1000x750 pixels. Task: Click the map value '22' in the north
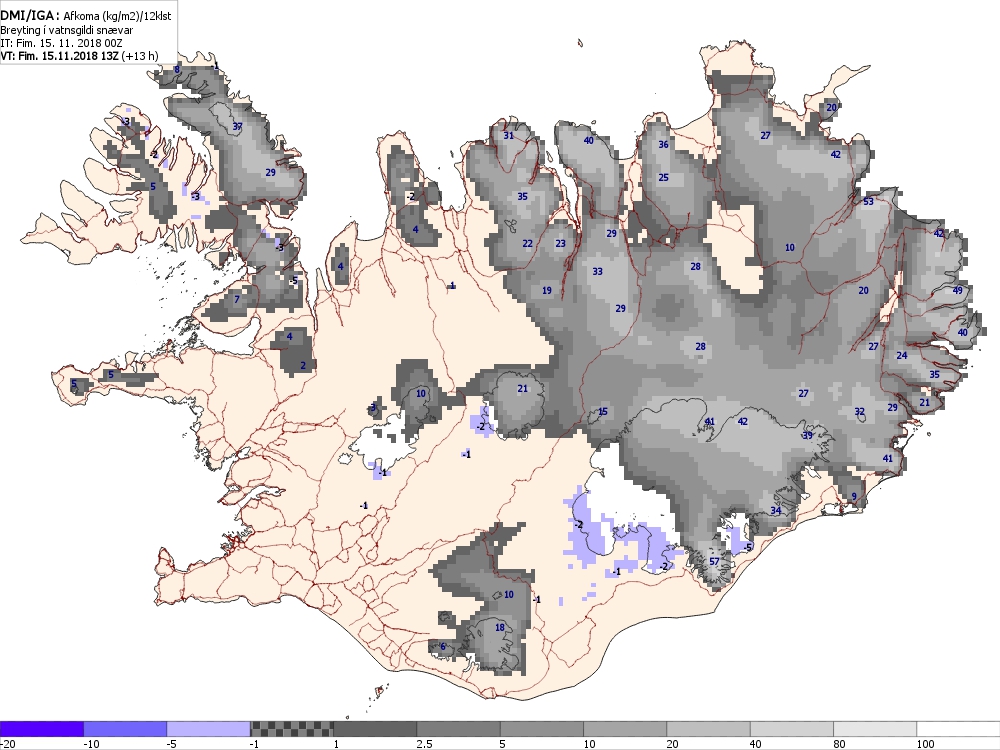(x=527, y=243)
